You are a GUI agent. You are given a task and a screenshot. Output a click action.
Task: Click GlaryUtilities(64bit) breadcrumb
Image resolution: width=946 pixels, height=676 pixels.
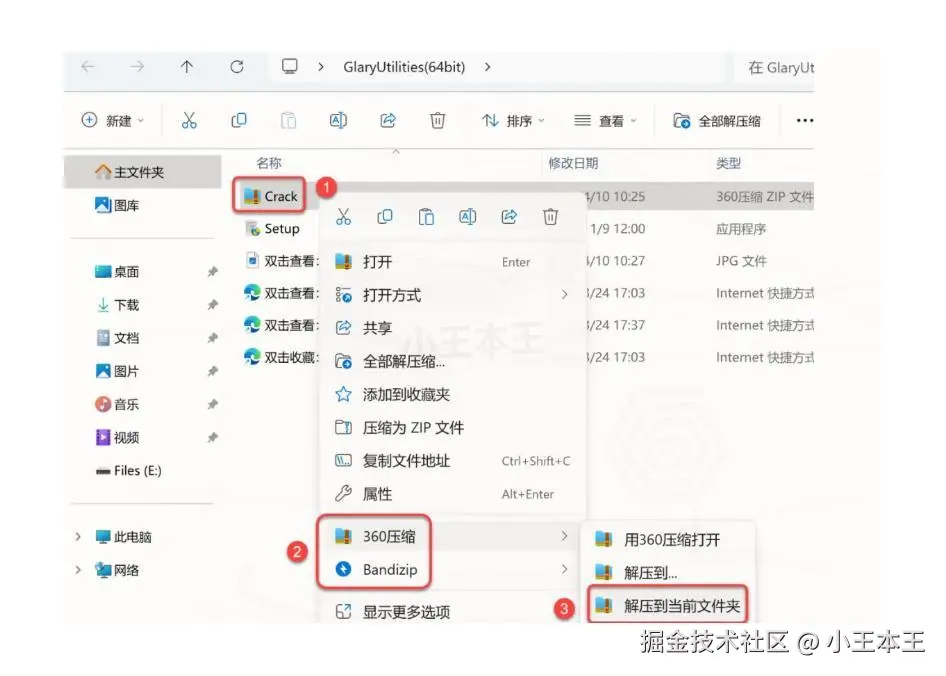[x=404, y=67]
